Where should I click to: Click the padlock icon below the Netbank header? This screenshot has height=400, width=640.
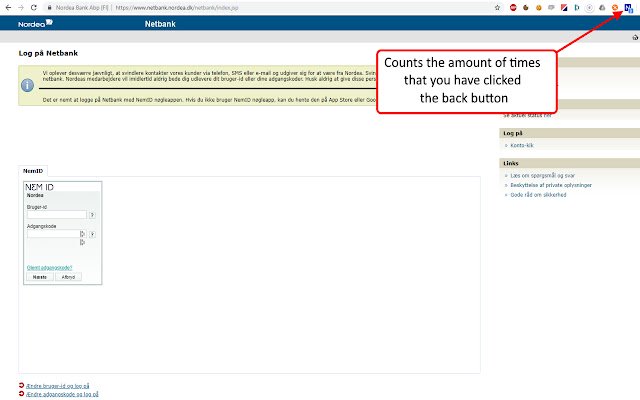pyautogui.click(x=635, y=37)
